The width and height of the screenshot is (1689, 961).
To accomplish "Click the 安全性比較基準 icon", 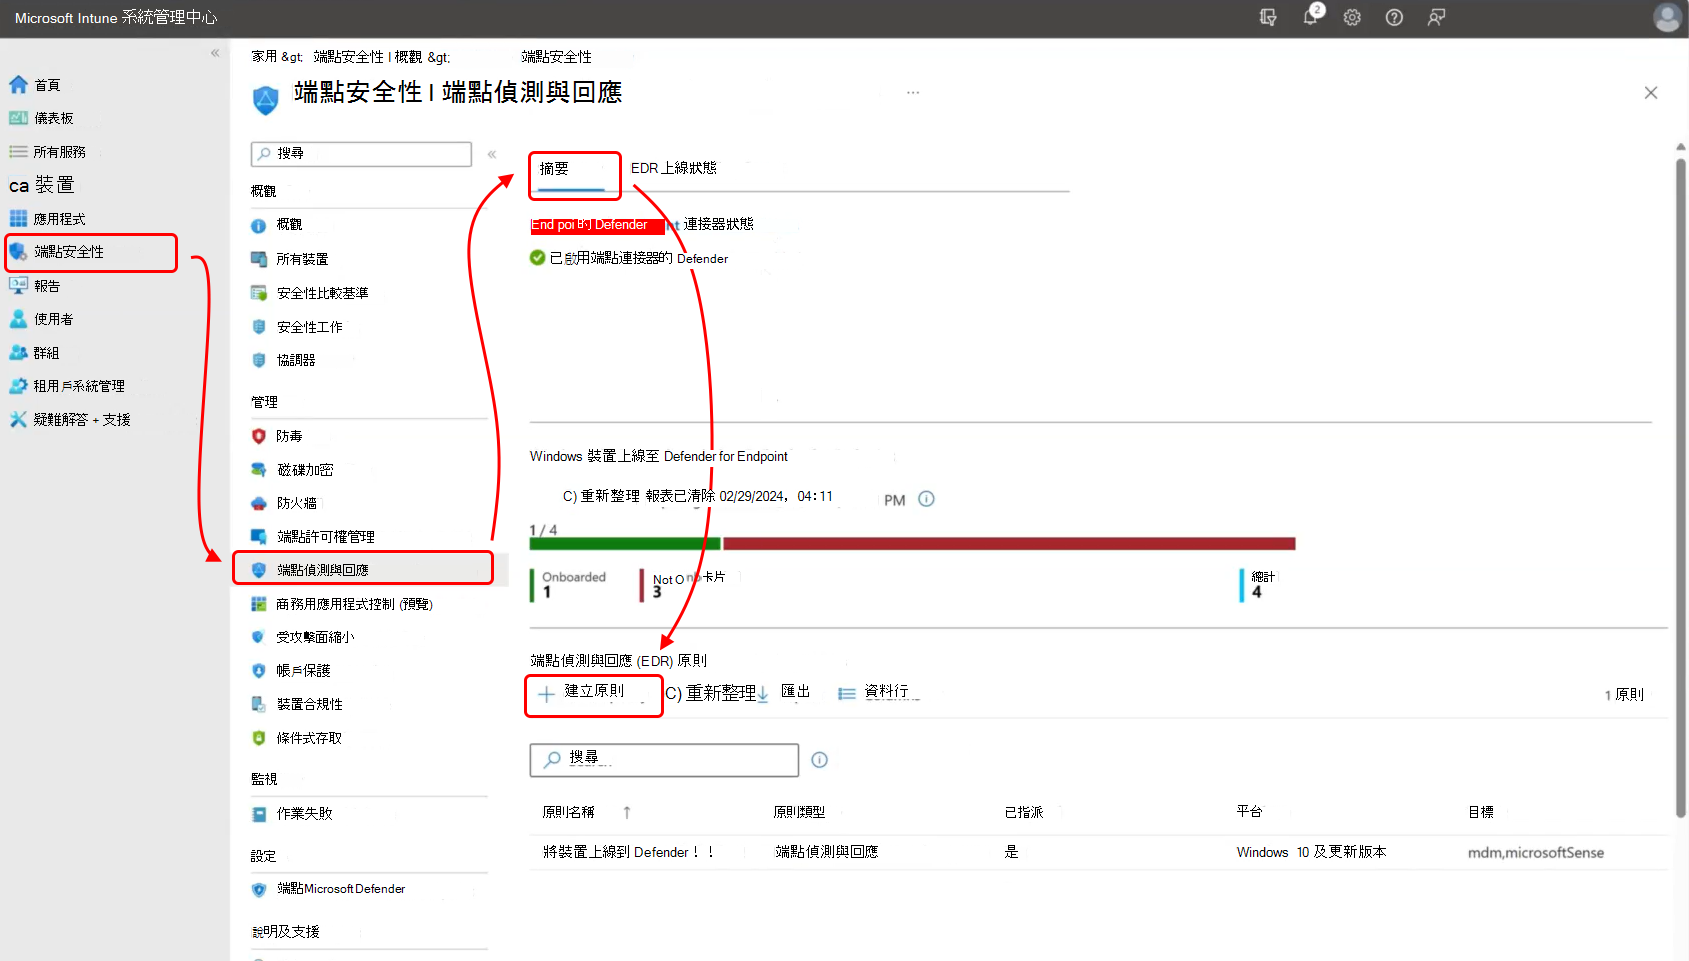I will pyautogui.click(x=258, y=293).
